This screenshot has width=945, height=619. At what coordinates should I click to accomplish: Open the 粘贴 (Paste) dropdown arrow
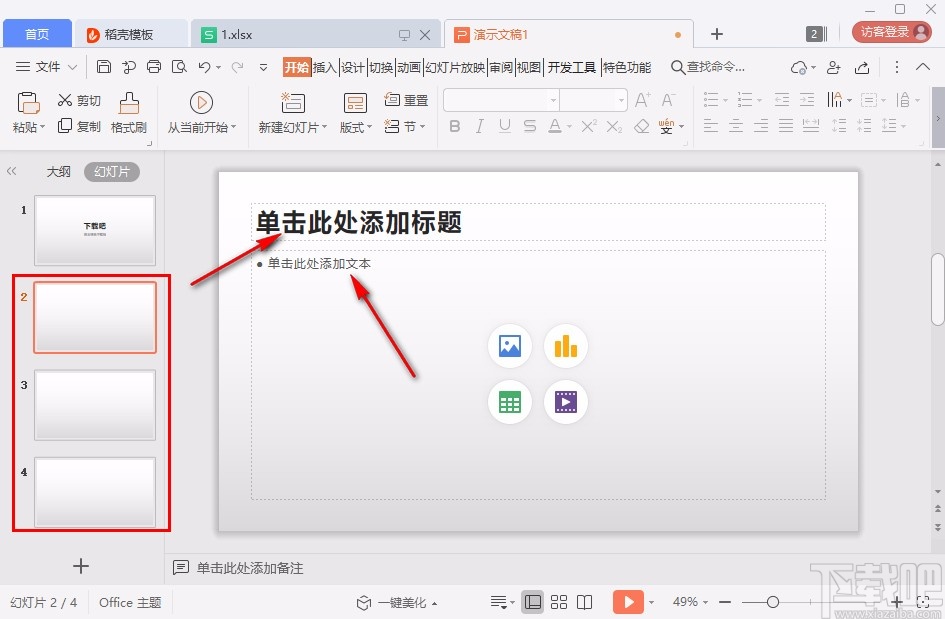(42, 126)
